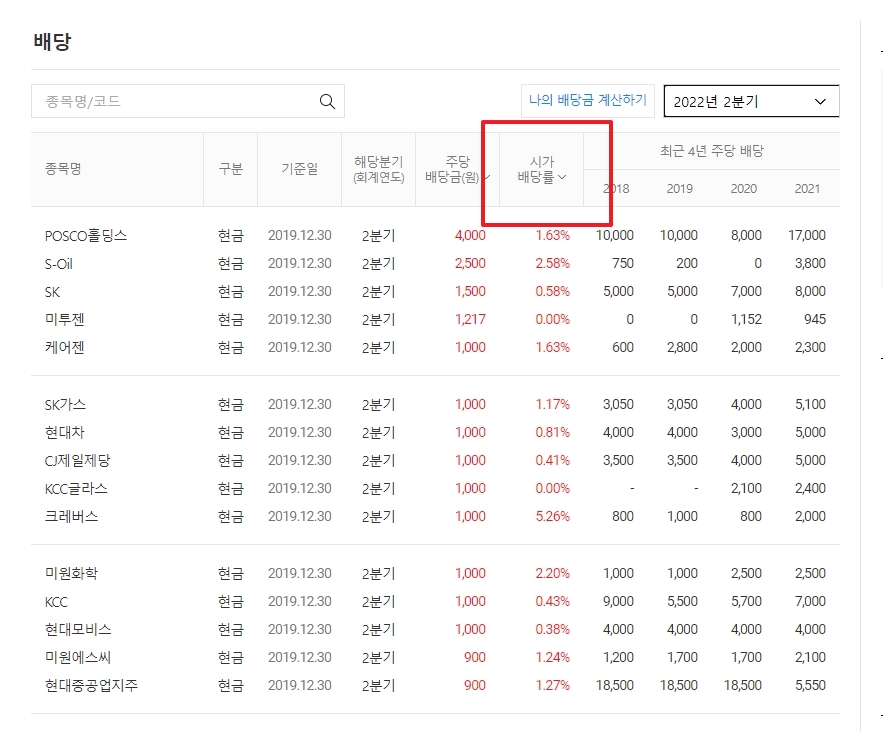Select 현대중공업지주 yield 1.27%
This screenshot has width=883, height=731.
coord(552,685)
